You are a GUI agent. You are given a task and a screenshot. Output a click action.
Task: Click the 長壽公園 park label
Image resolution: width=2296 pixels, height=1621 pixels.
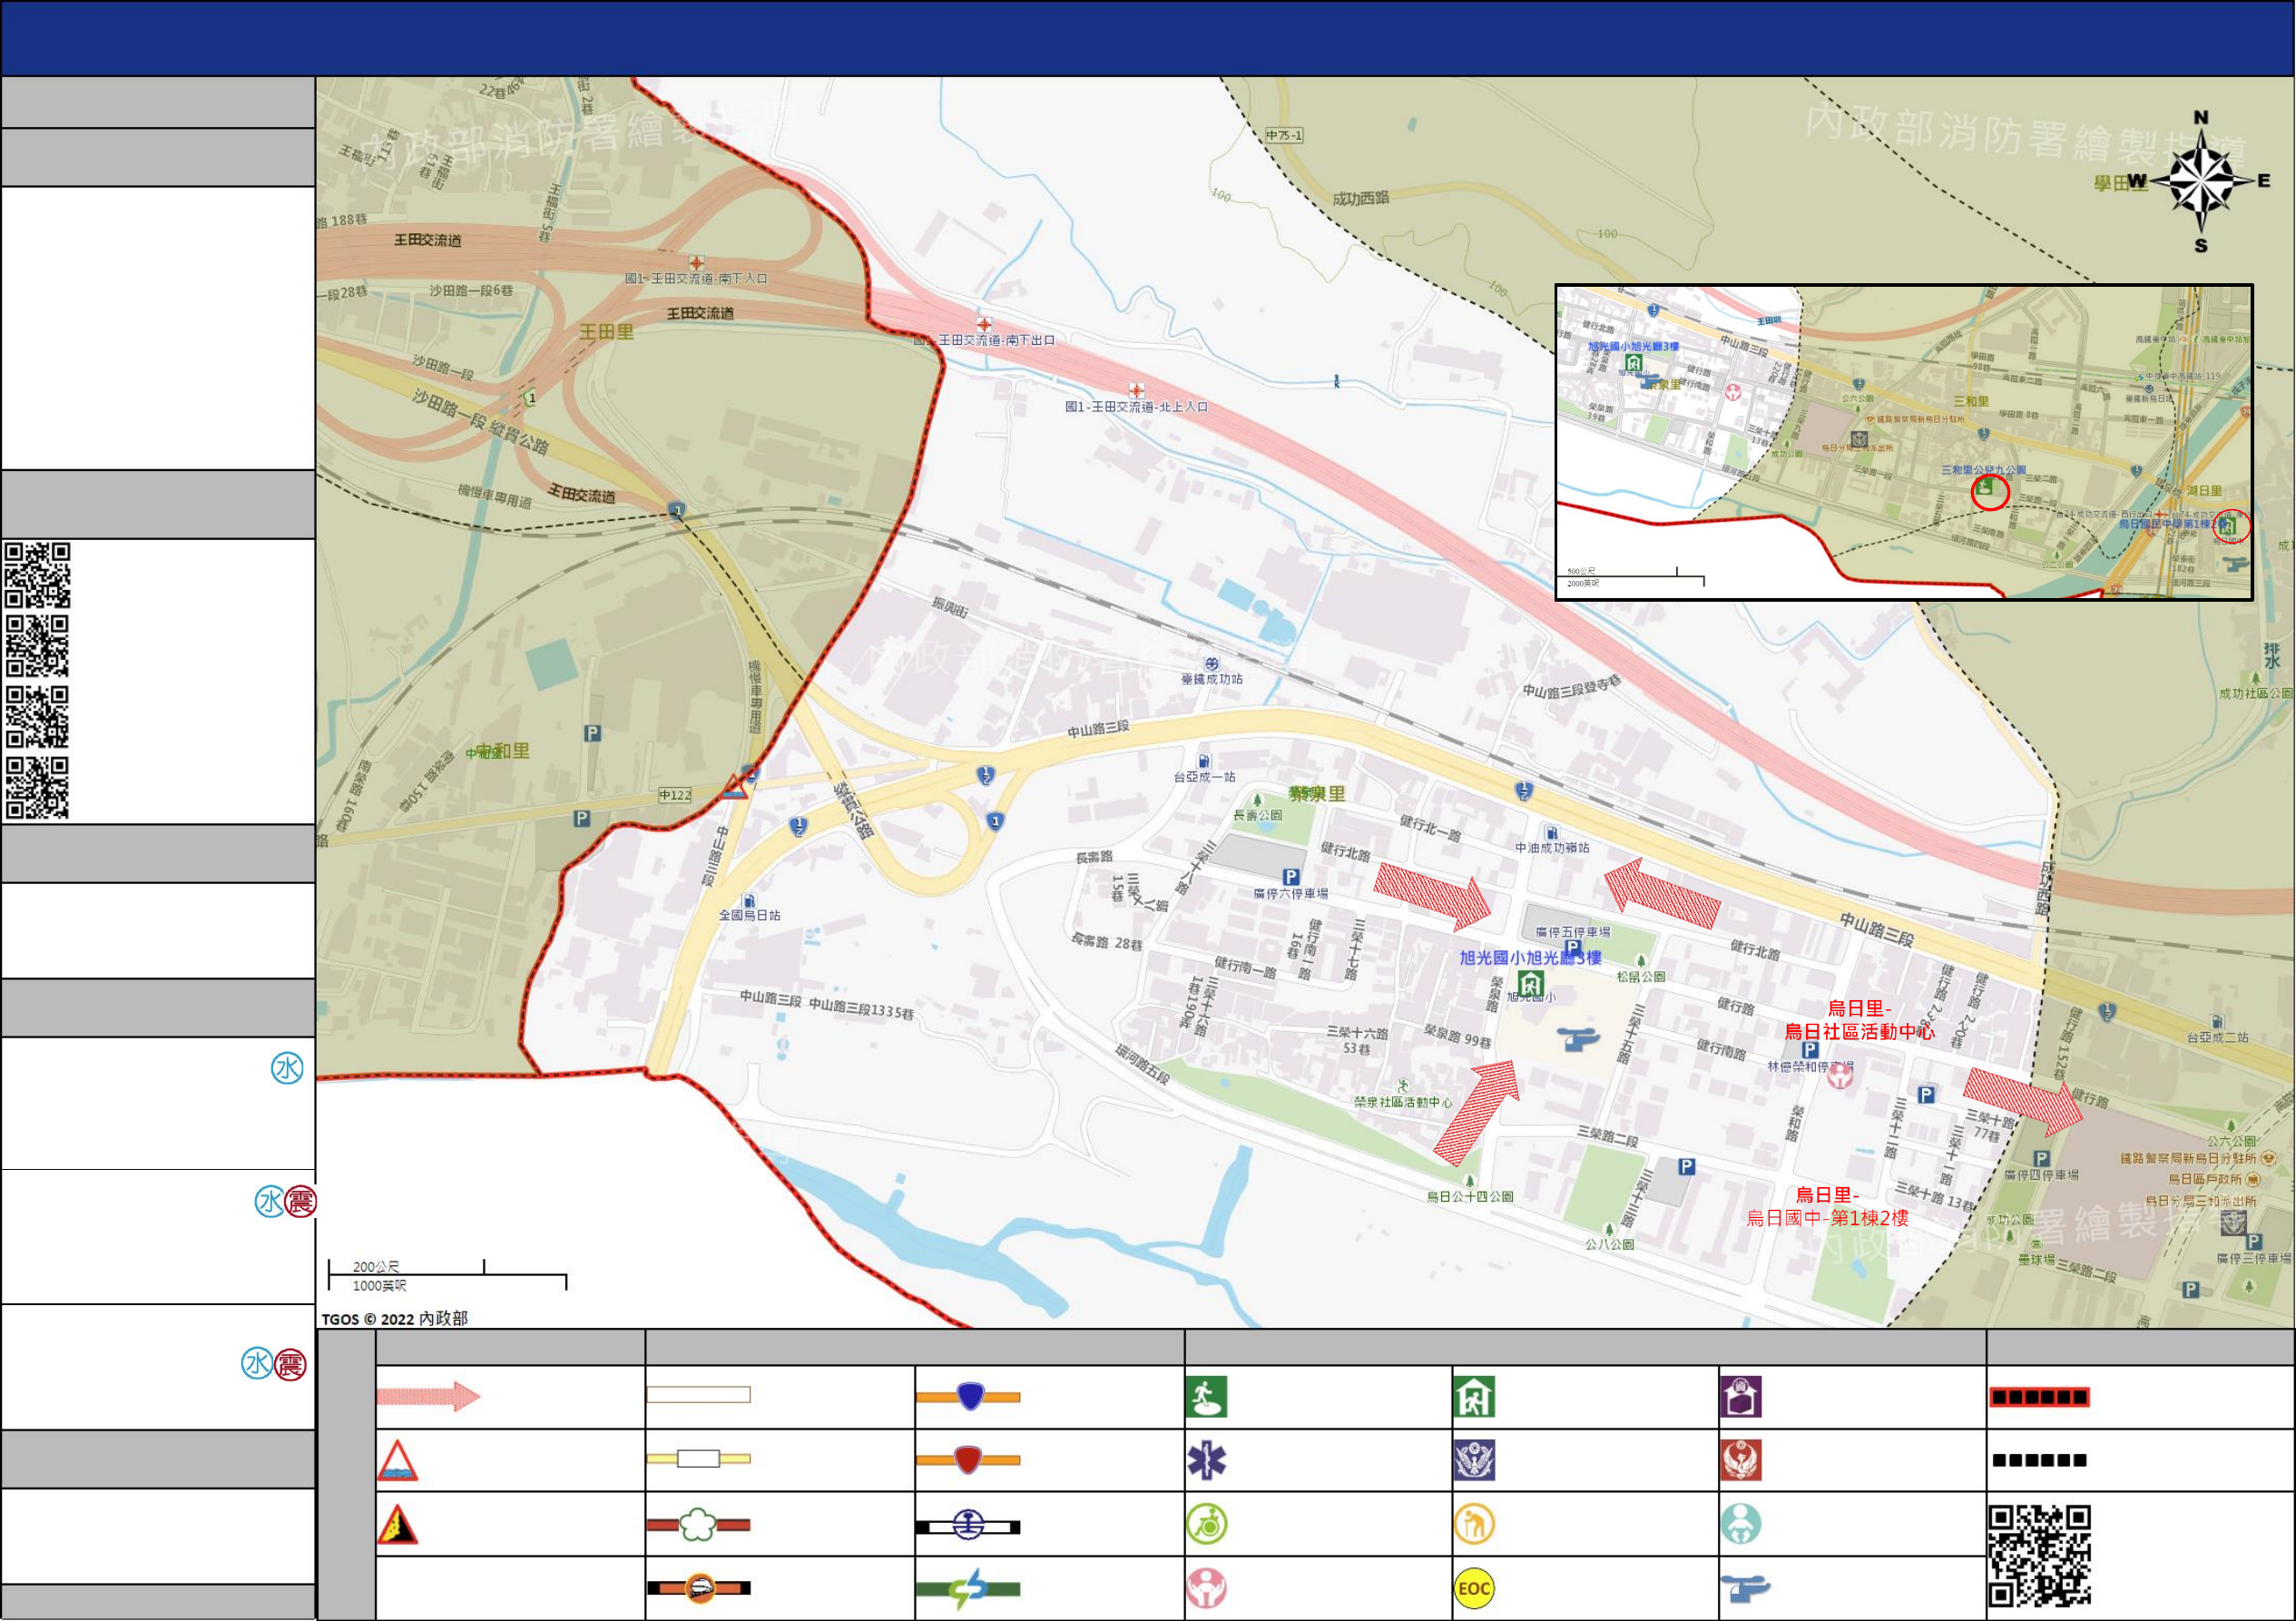click(1258, 815)
